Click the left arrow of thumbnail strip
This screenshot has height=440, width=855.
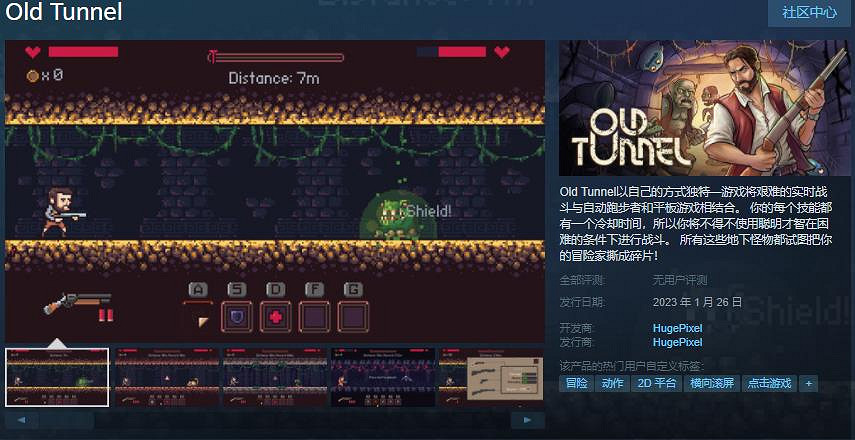[22, 420]
